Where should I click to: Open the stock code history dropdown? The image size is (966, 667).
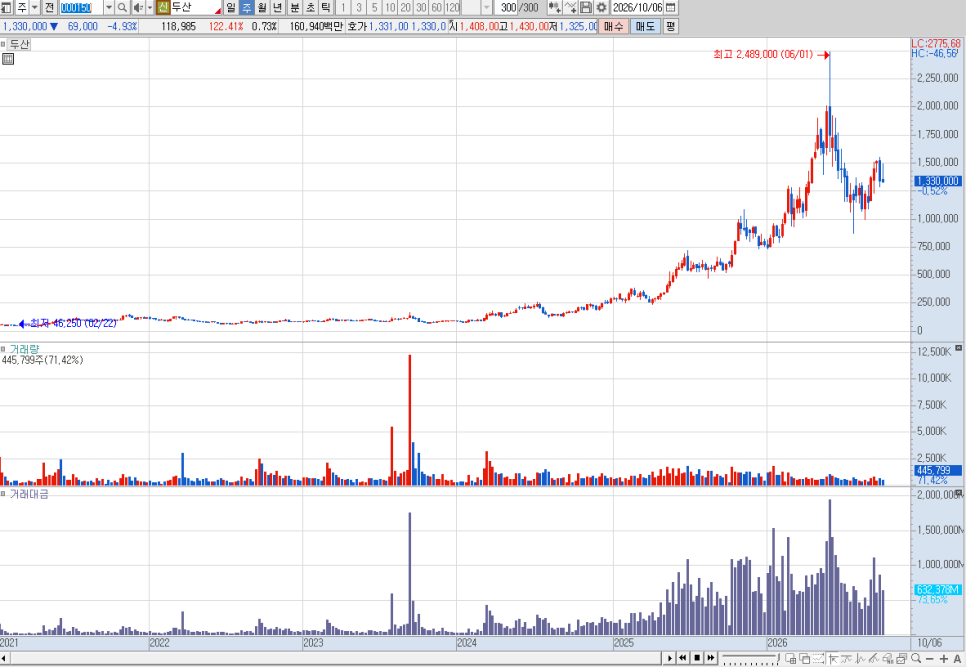[109, 7]
